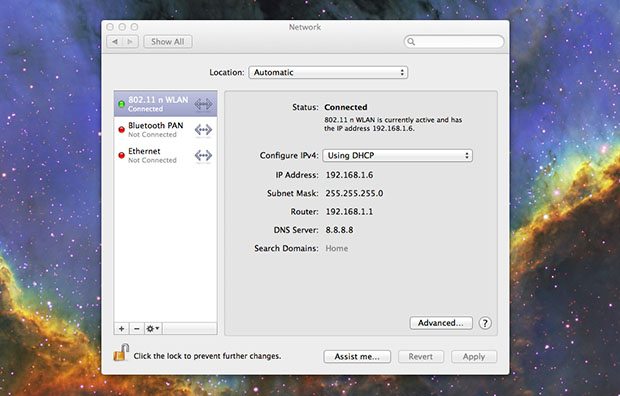
Task: Select Ethernet in service list
Action: click(165, 155)
